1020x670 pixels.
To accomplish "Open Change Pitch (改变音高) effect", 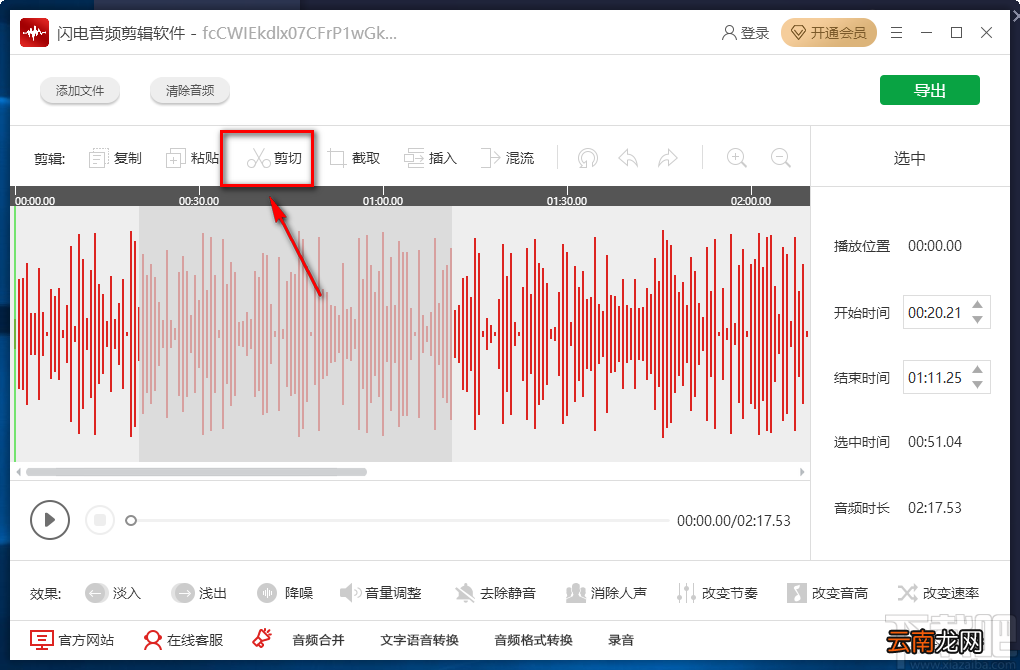I will tap(827, 593).
